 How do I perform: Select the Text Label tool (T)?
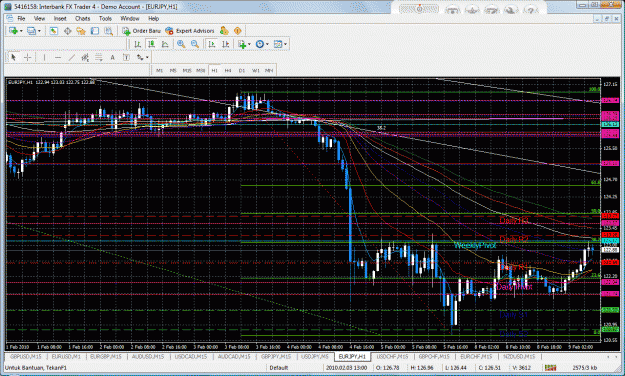pos(126,57)
